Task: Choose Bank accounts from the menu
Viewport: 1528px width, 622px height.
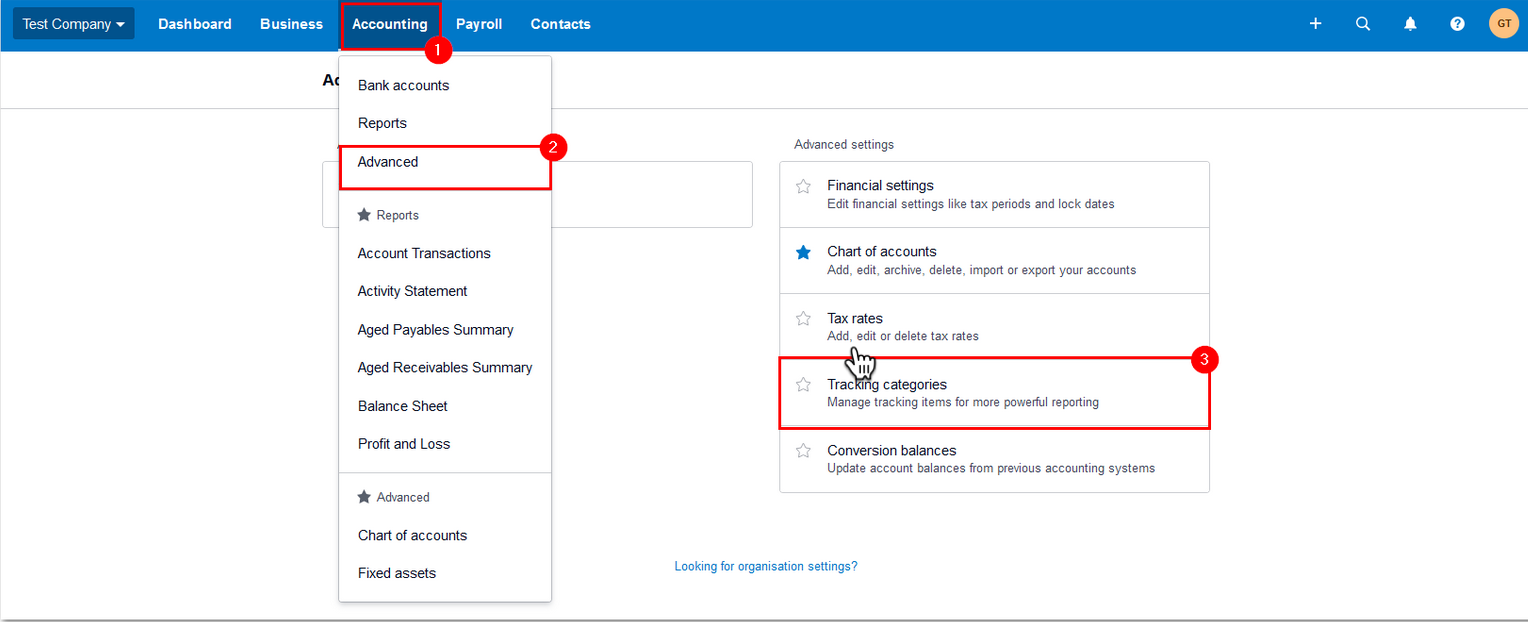Action: [403, 86]
